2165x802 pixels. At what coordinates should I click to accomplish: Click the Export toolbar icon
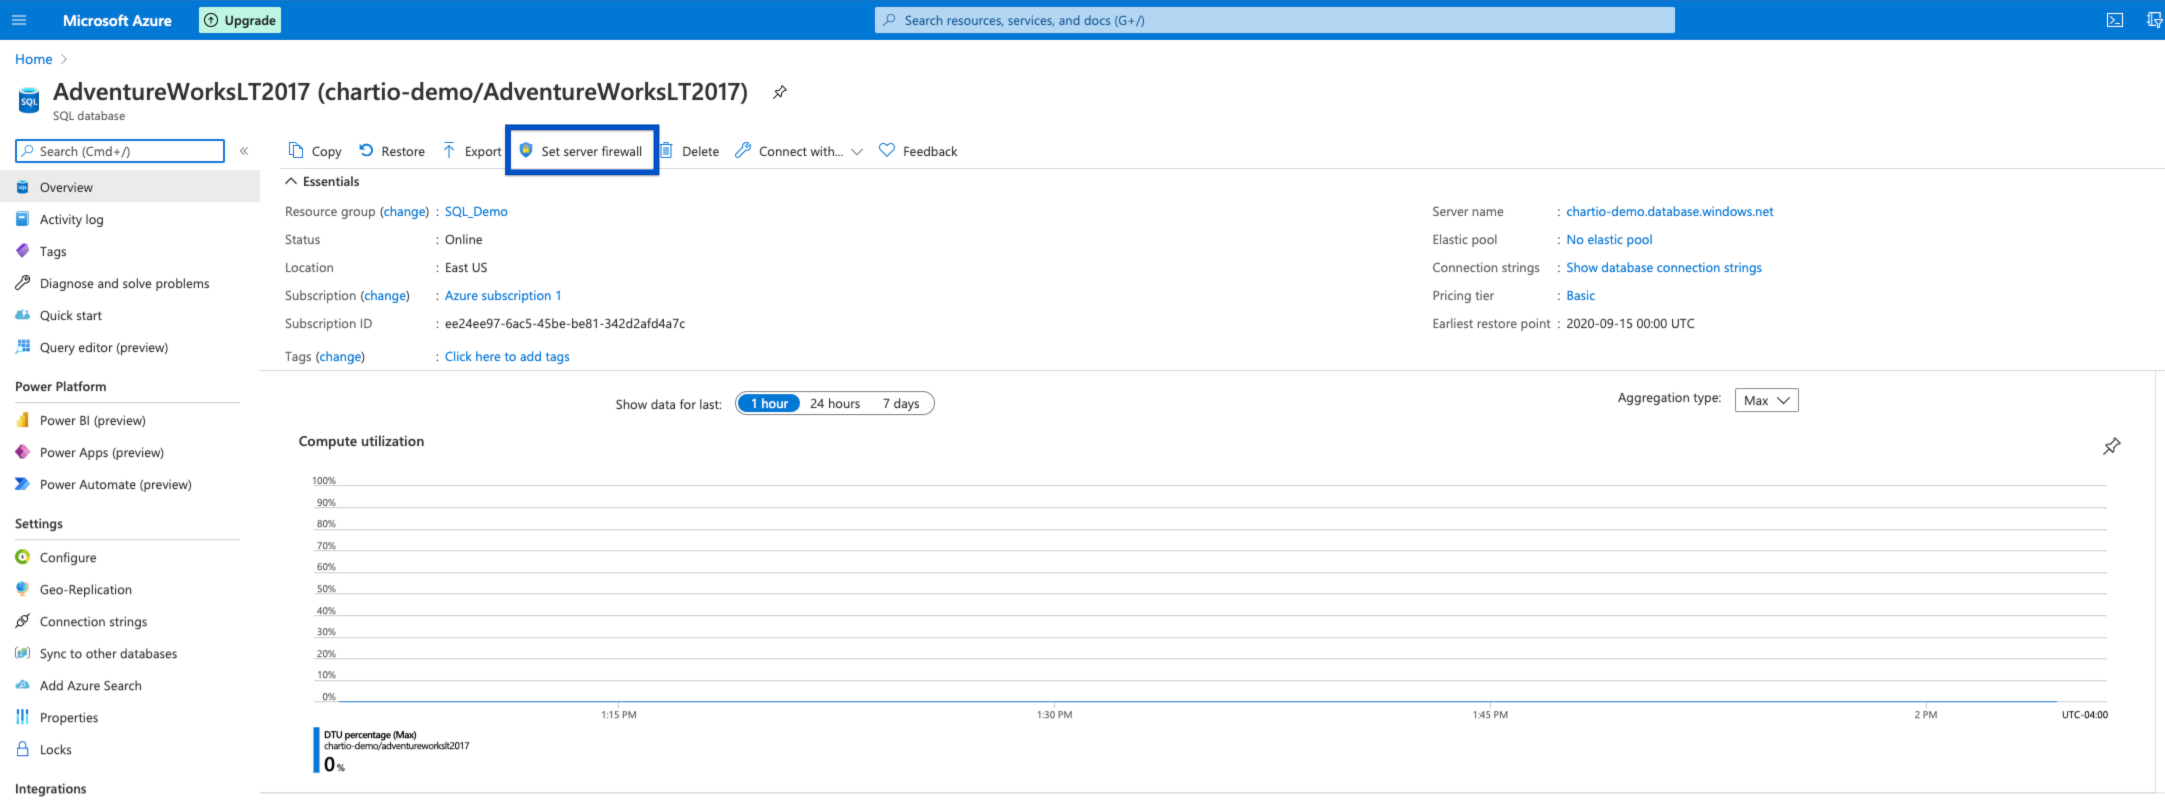(449, 150)
